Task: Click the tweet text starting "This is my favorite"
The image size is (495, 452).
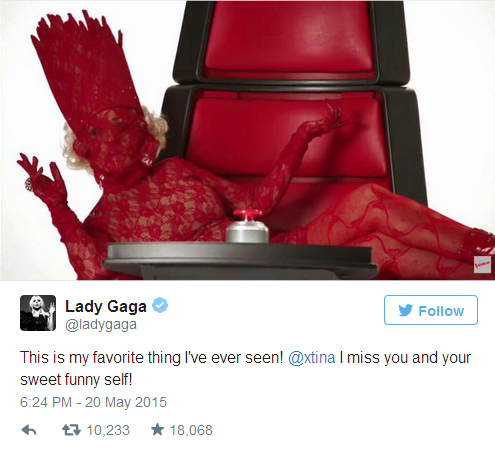Action: pos(245,369)
